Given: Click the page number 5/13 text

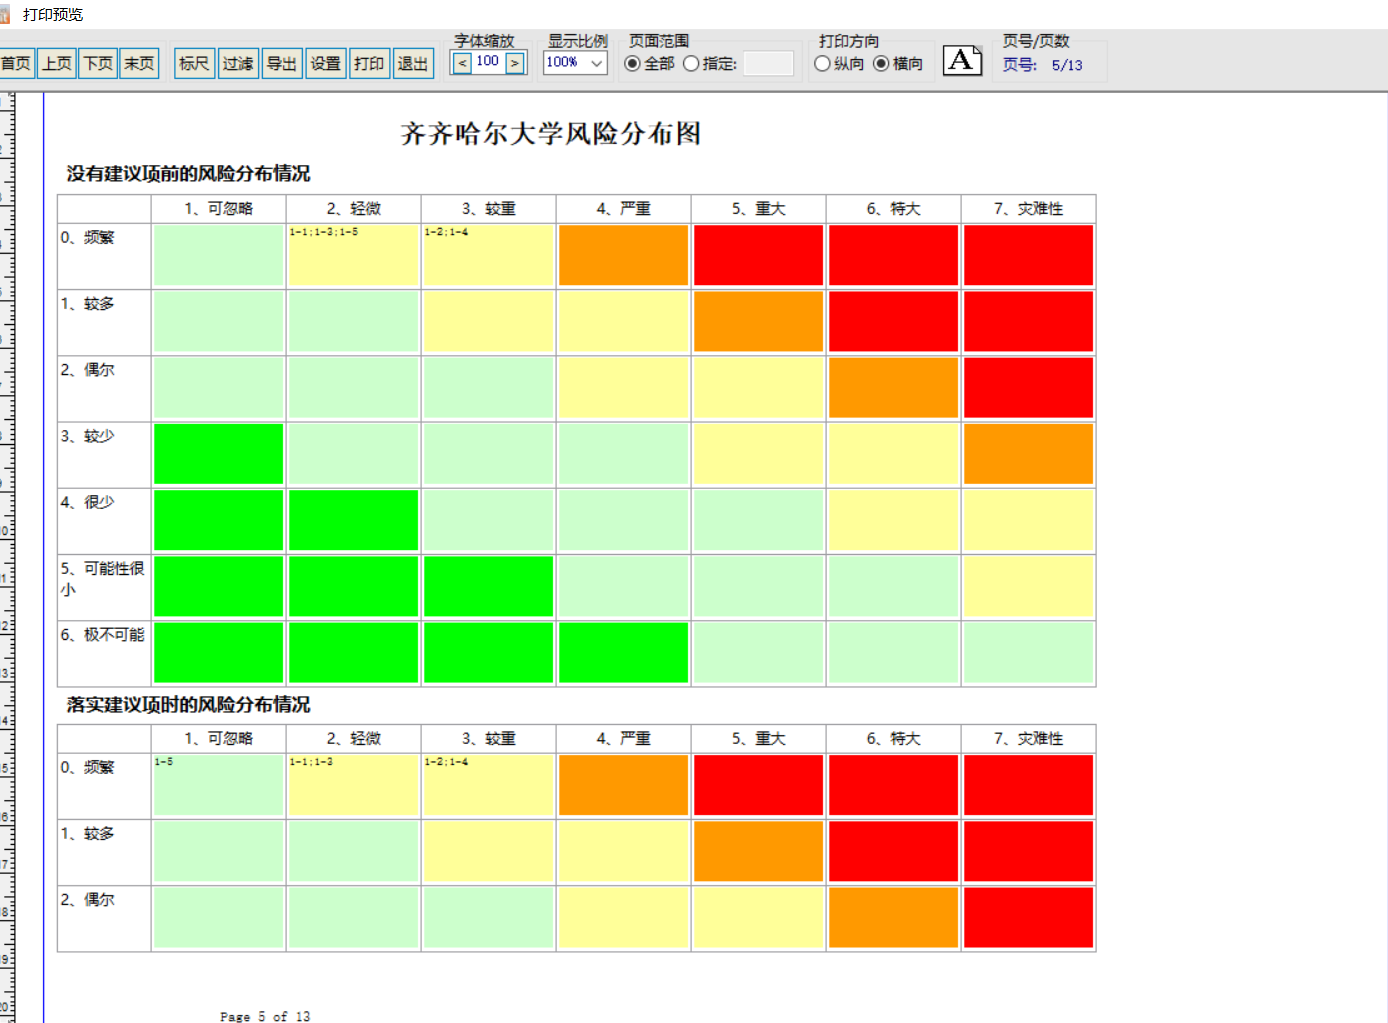Looking at the screenshot, I should [x=1067, y=65].
